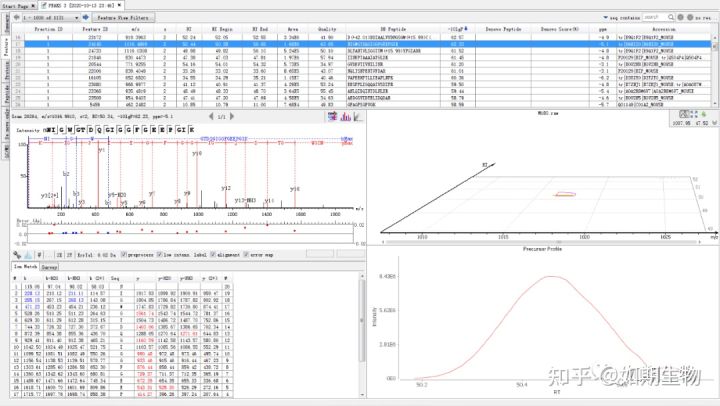Open the LC/MS side tab
720x406 pixels.
(x=6, y=152)
